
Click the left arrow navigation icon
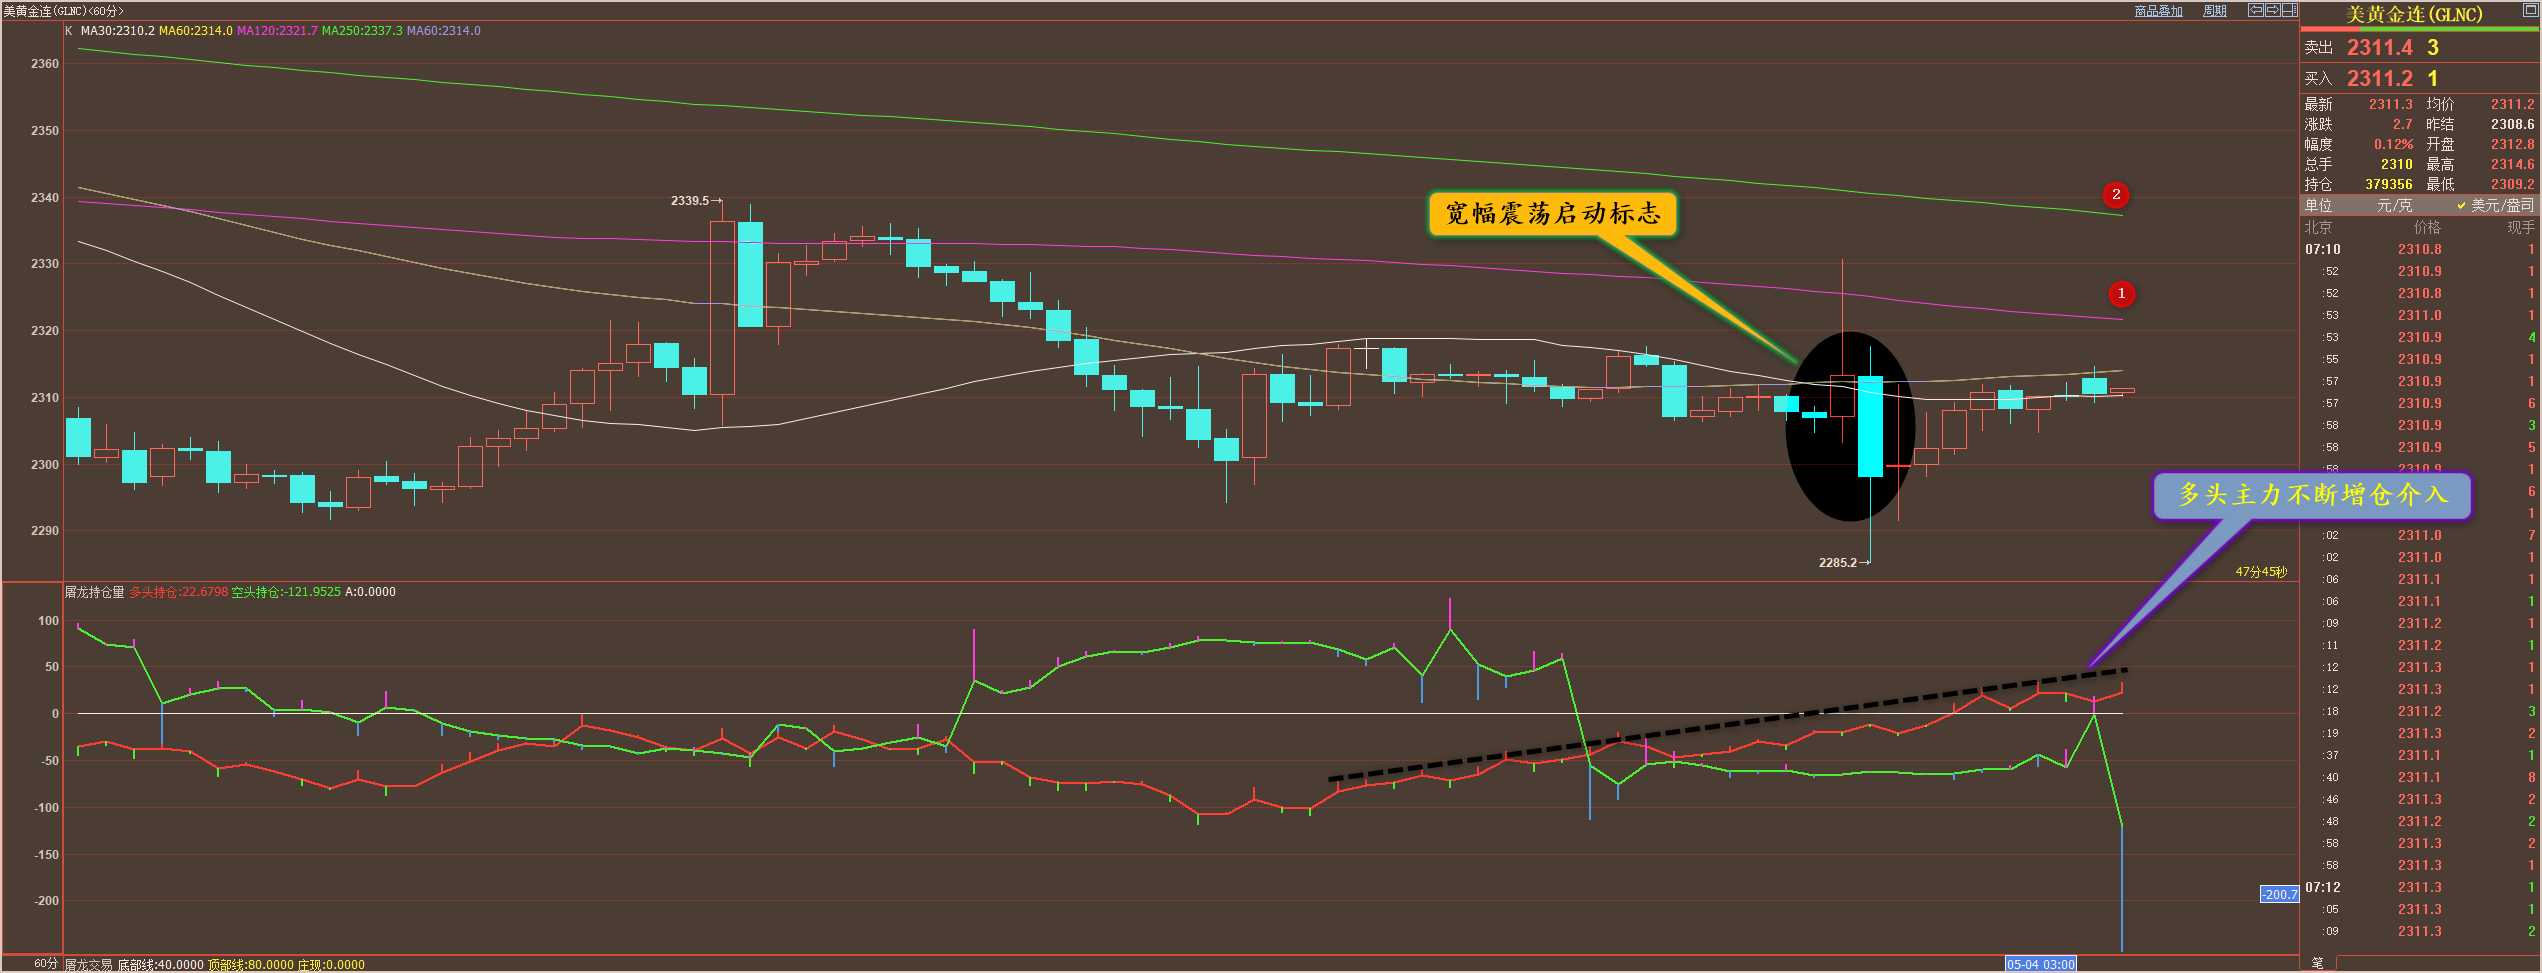(2255, 10)
